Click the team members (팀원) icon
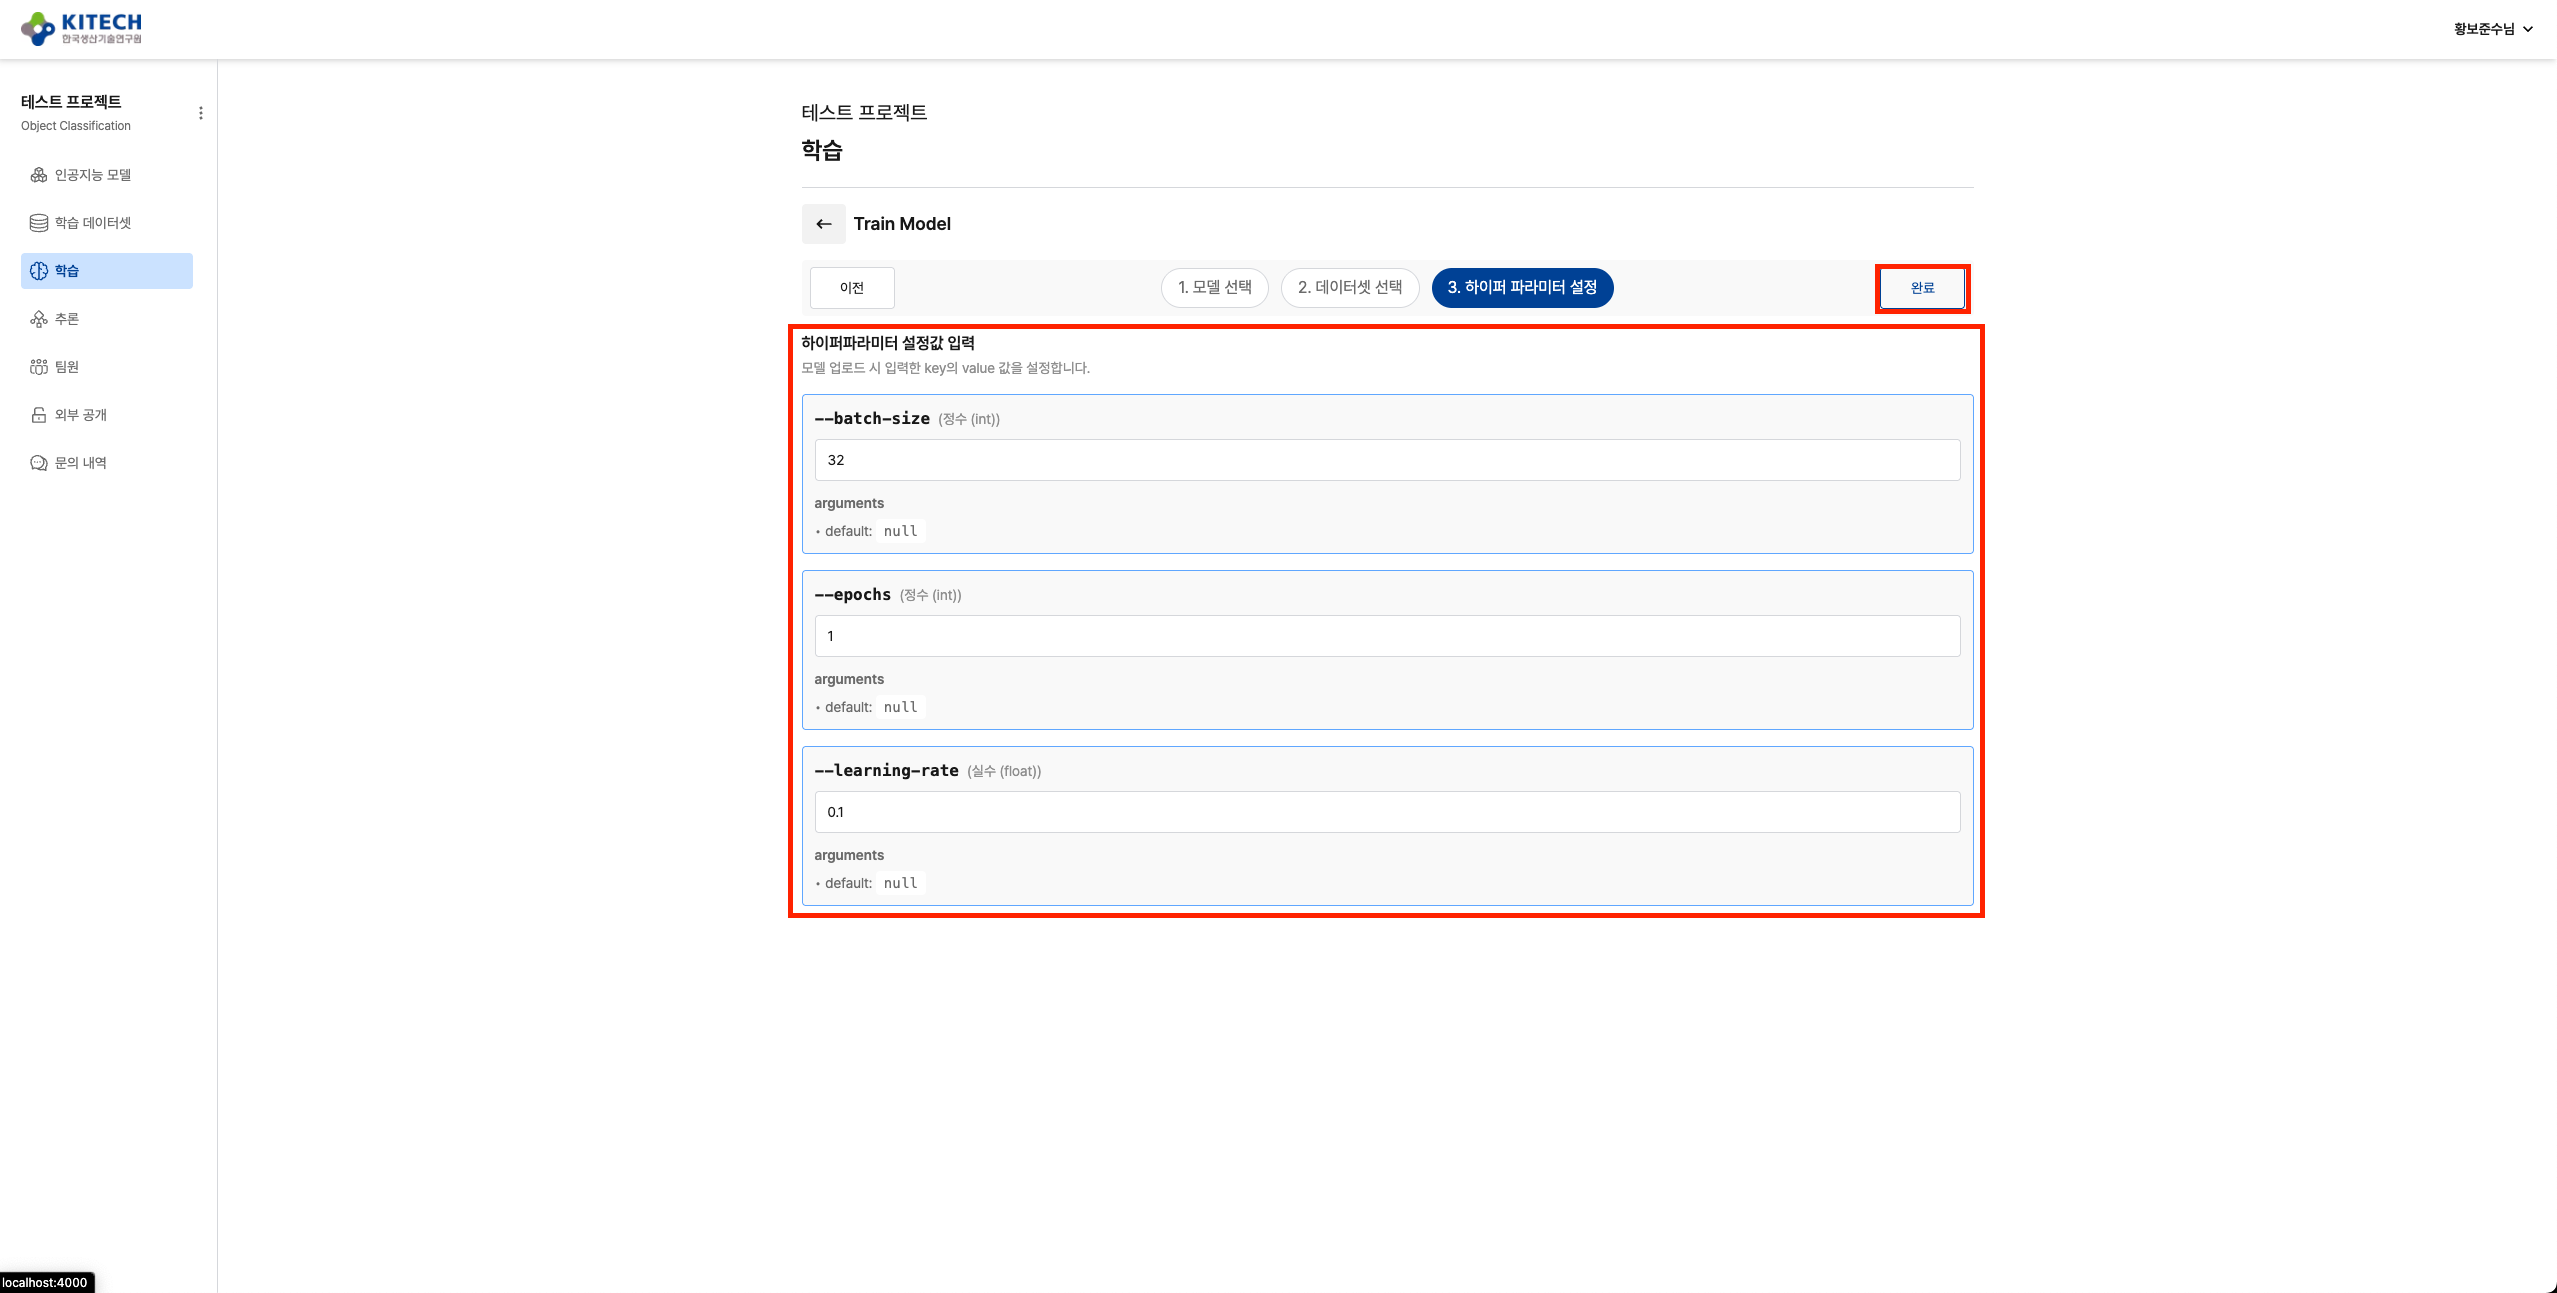 pos(39,367)
